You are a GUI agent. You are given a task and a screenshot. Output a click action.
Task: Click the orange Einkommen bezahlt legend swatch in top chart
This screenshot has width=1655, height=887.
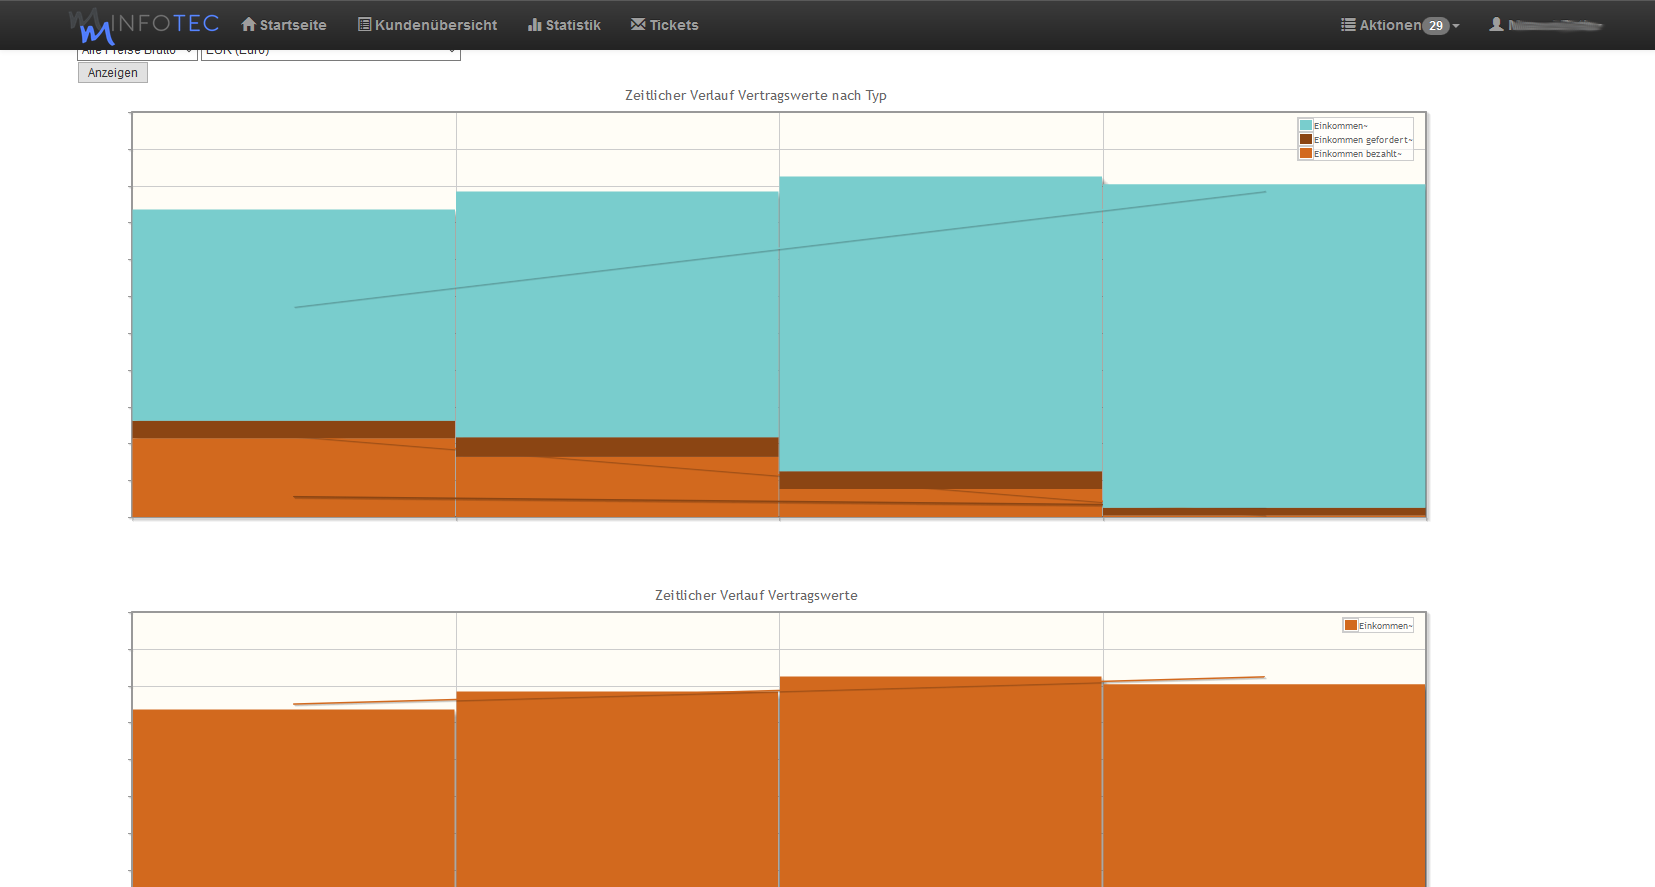click(1306, 153)
